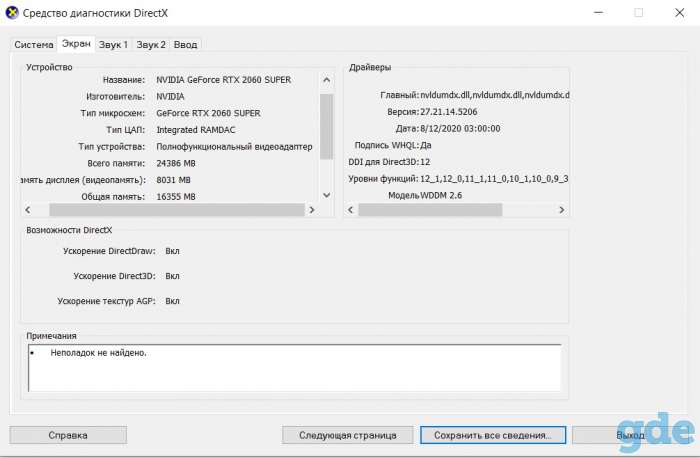Click the Выход button
Viewport: 700px width, 458px height.
point(630,435)
